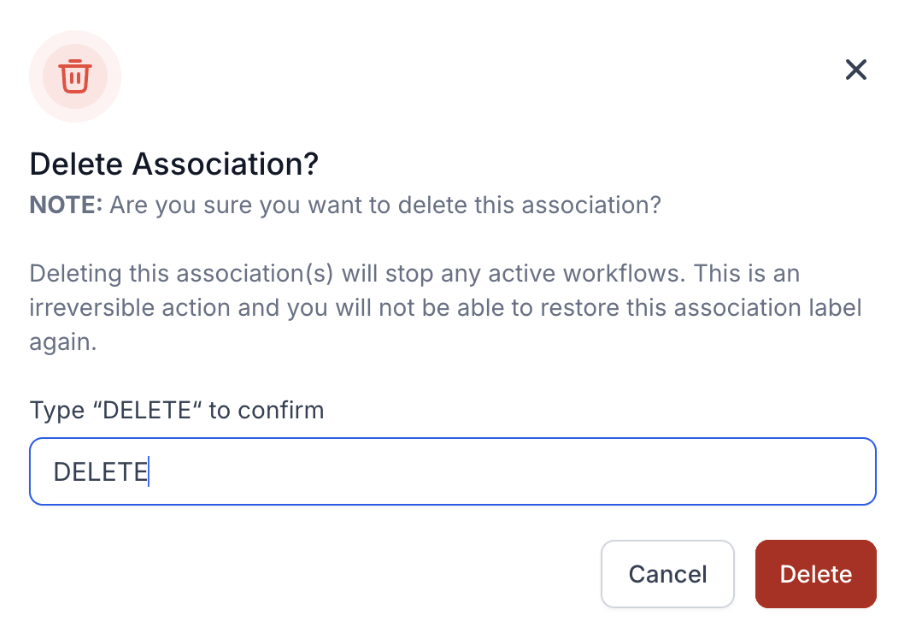Click the quoted "DELETE" word in the label
Viewport: 904px width, 640px height.
point(147,410)
